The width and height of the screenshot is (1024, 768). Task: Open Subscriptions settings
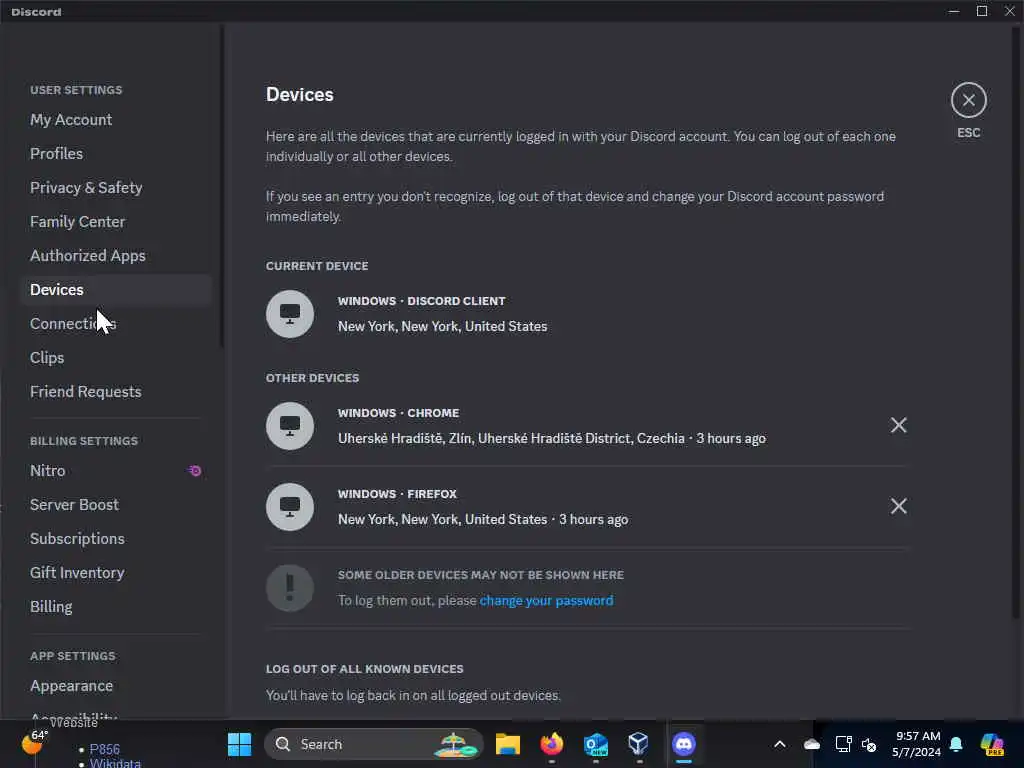116,538
